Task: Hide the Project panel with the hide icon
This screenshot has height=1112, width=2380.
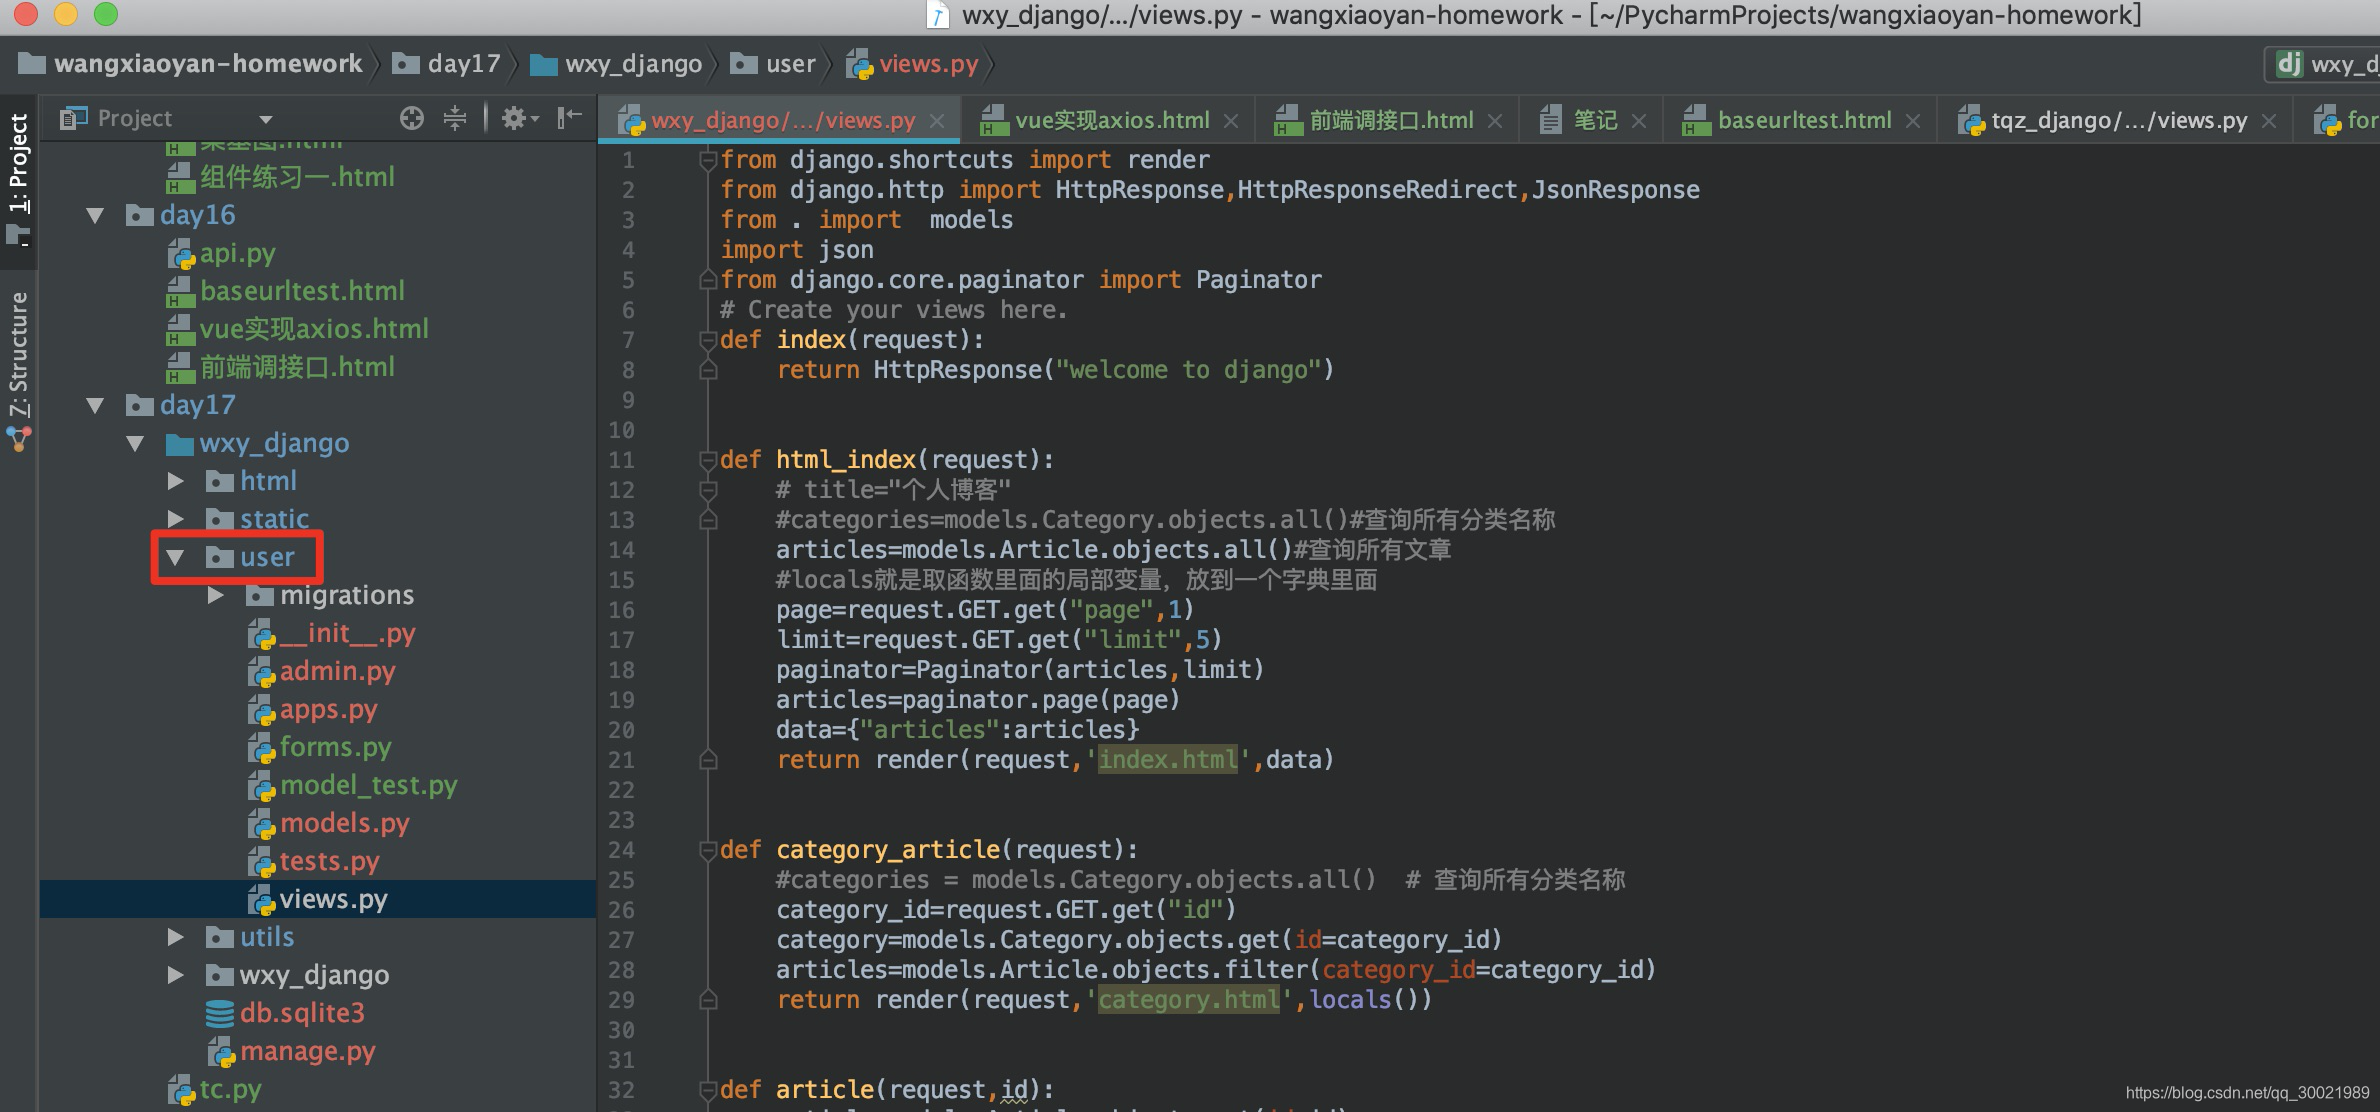Action: [569, 118]
